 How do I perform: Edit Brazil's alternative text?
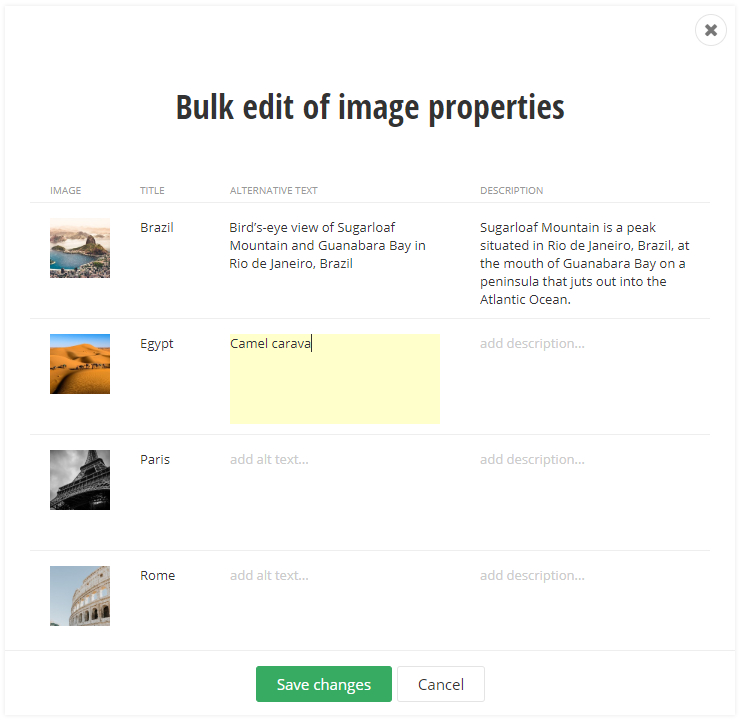click(328, 246)
